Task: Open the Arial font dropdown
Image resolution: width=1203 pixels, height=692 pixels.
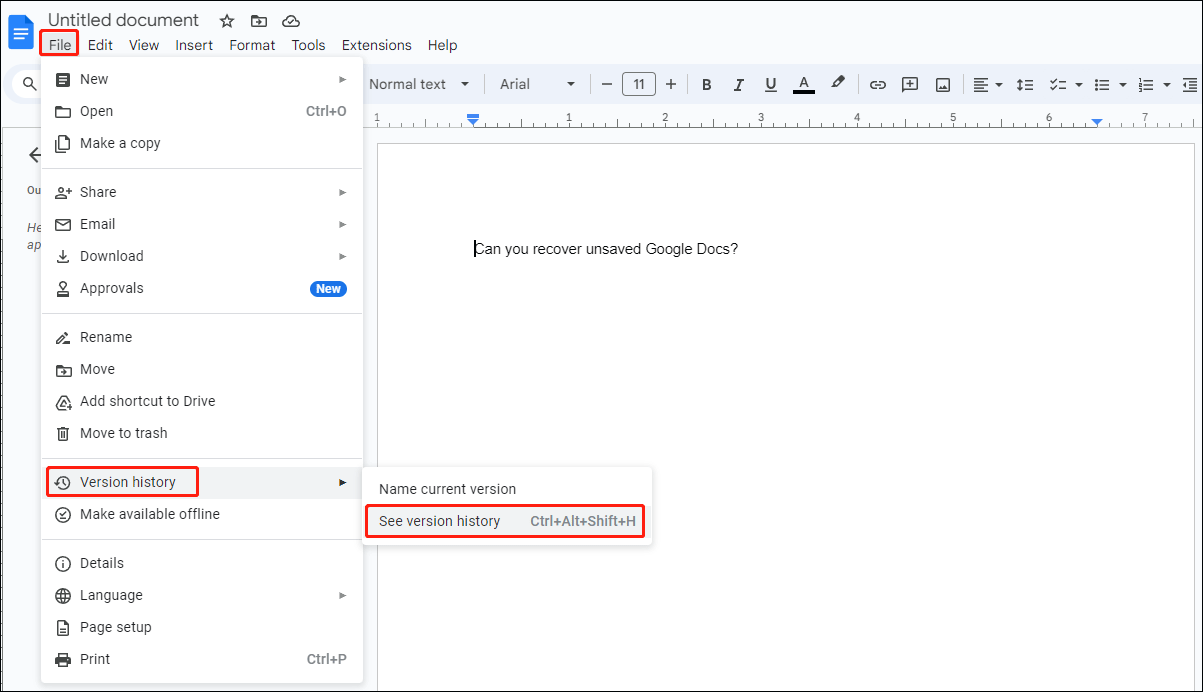Action: pyautogui.click(x=537, y=84)
